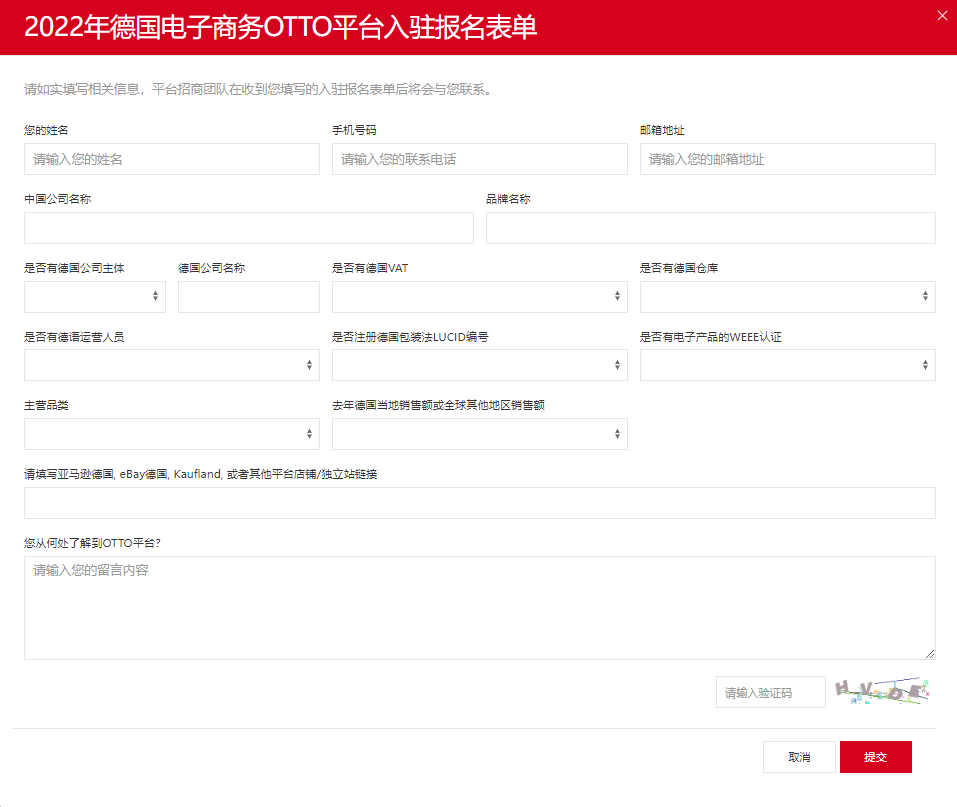
Task: Open the 是否有德国公司主体 dropdown
Action: (94, 296)
